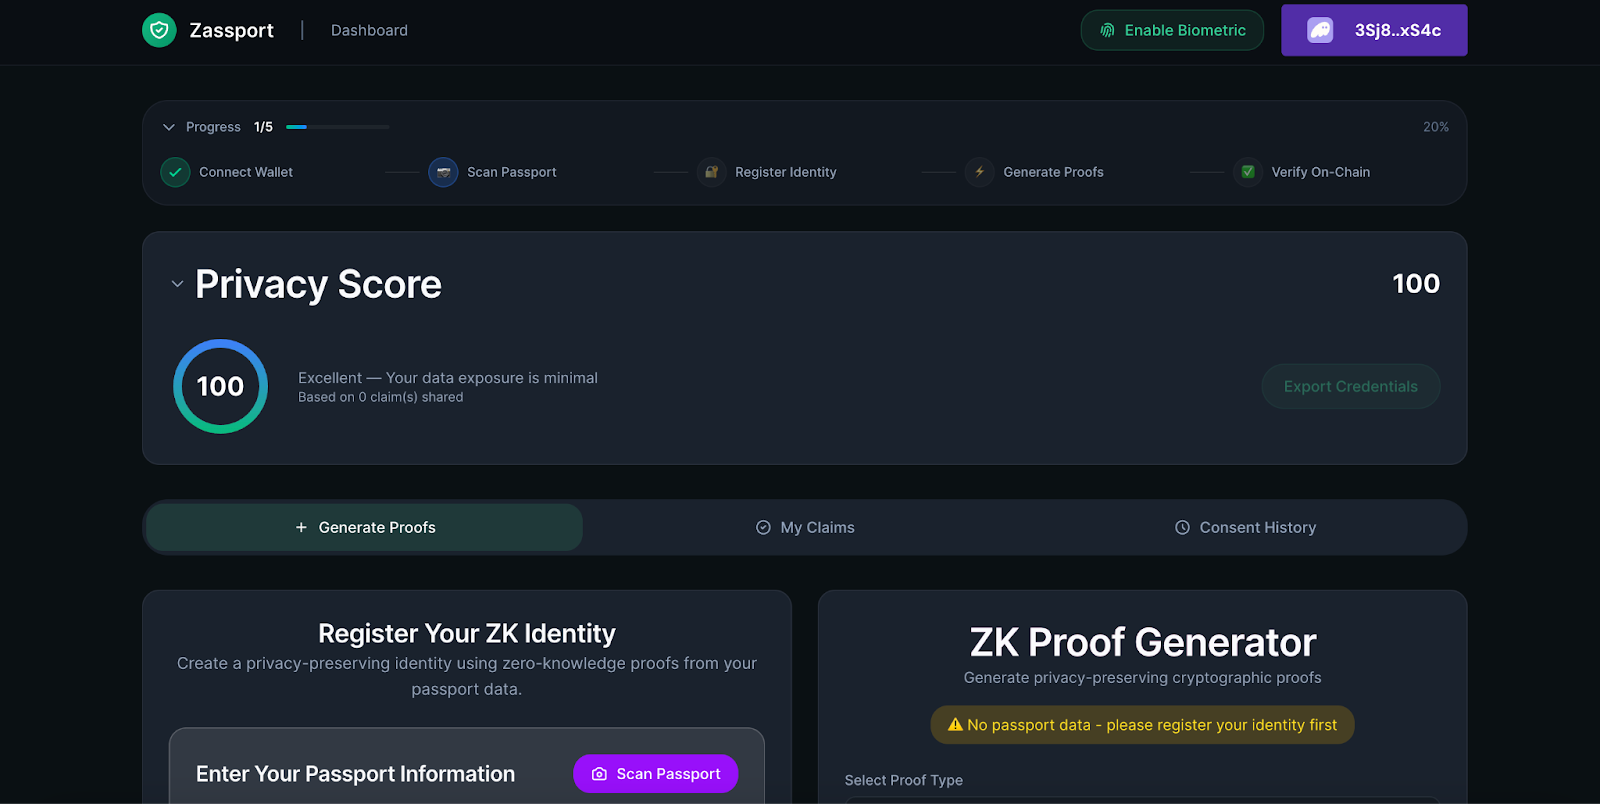Collapse the Privacy Score panel
The image size is (1600, 804).
pyautogui.click(x=177, y=284)
